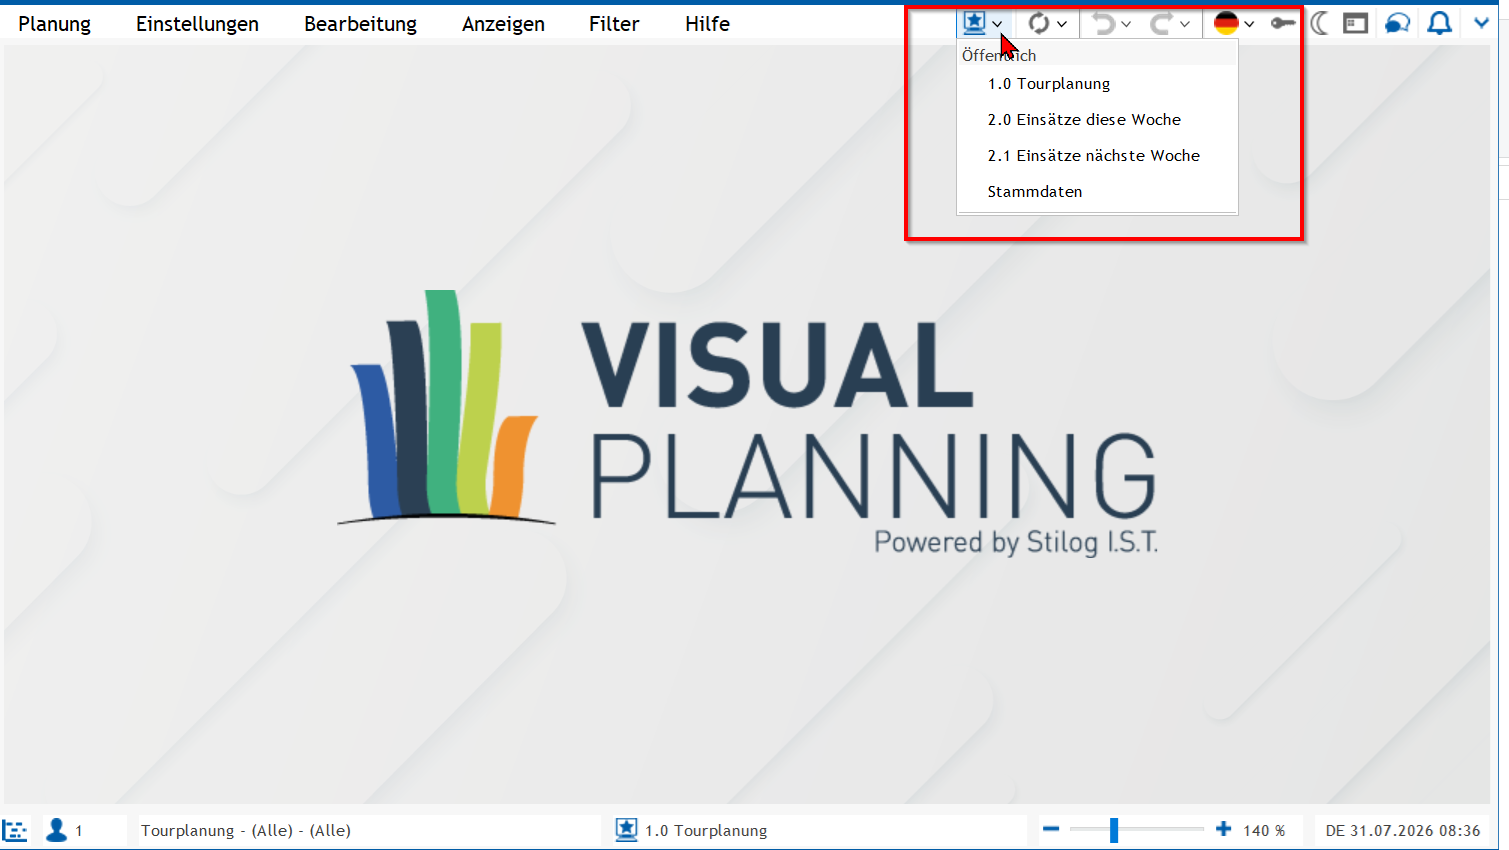1509x850 pixels.
Task: Expand the blue chevron at toolbar end
Action: (1482, 23)
